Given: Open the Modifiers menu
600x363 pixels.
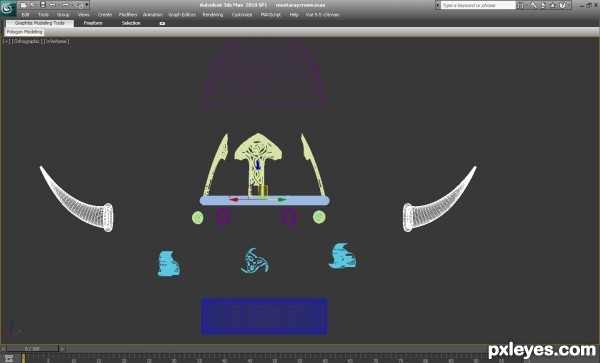Looking at the screenshot, I should 128,15.
